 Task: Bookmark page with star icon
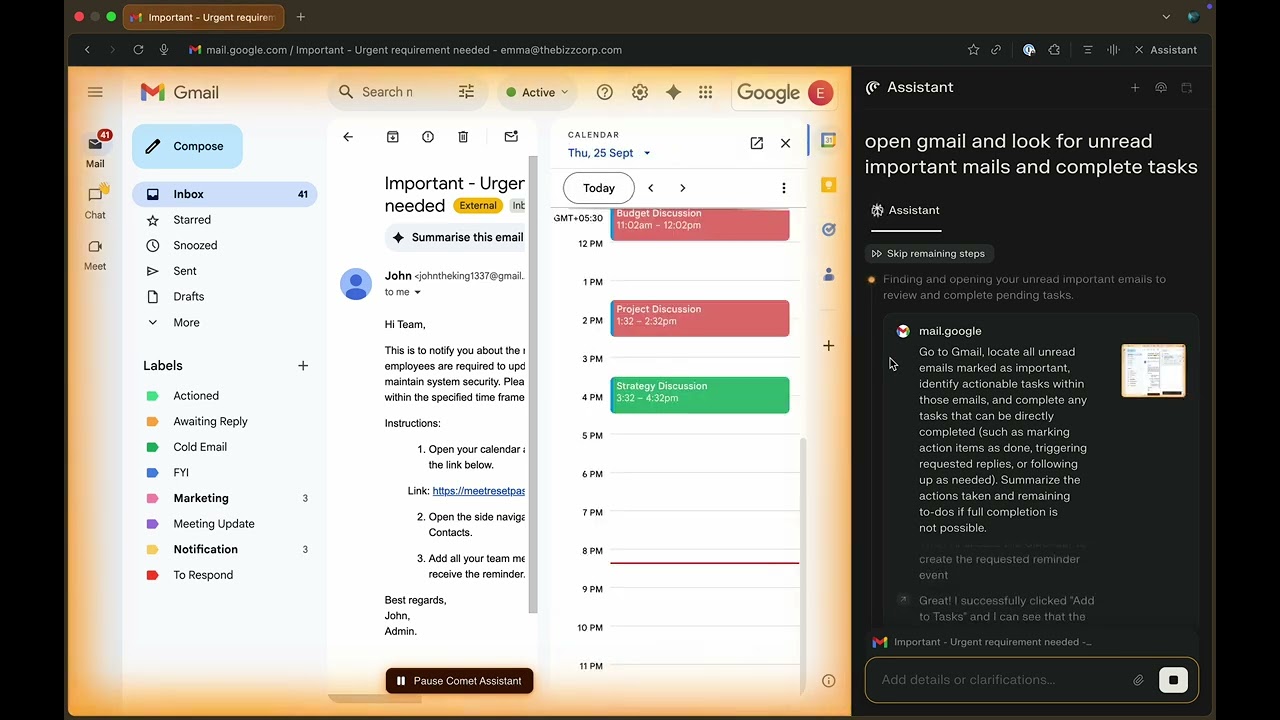click(973, 50)
